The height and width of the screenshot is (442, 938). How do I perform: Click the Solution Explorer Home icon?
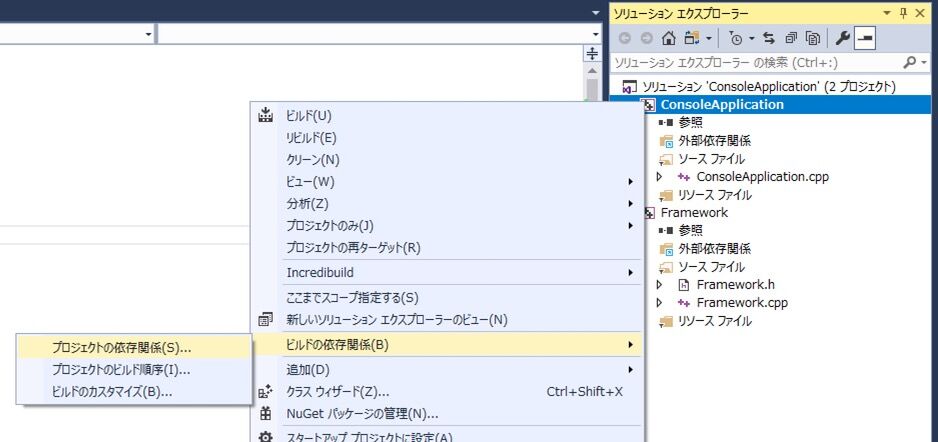click(x=669, y=38)
